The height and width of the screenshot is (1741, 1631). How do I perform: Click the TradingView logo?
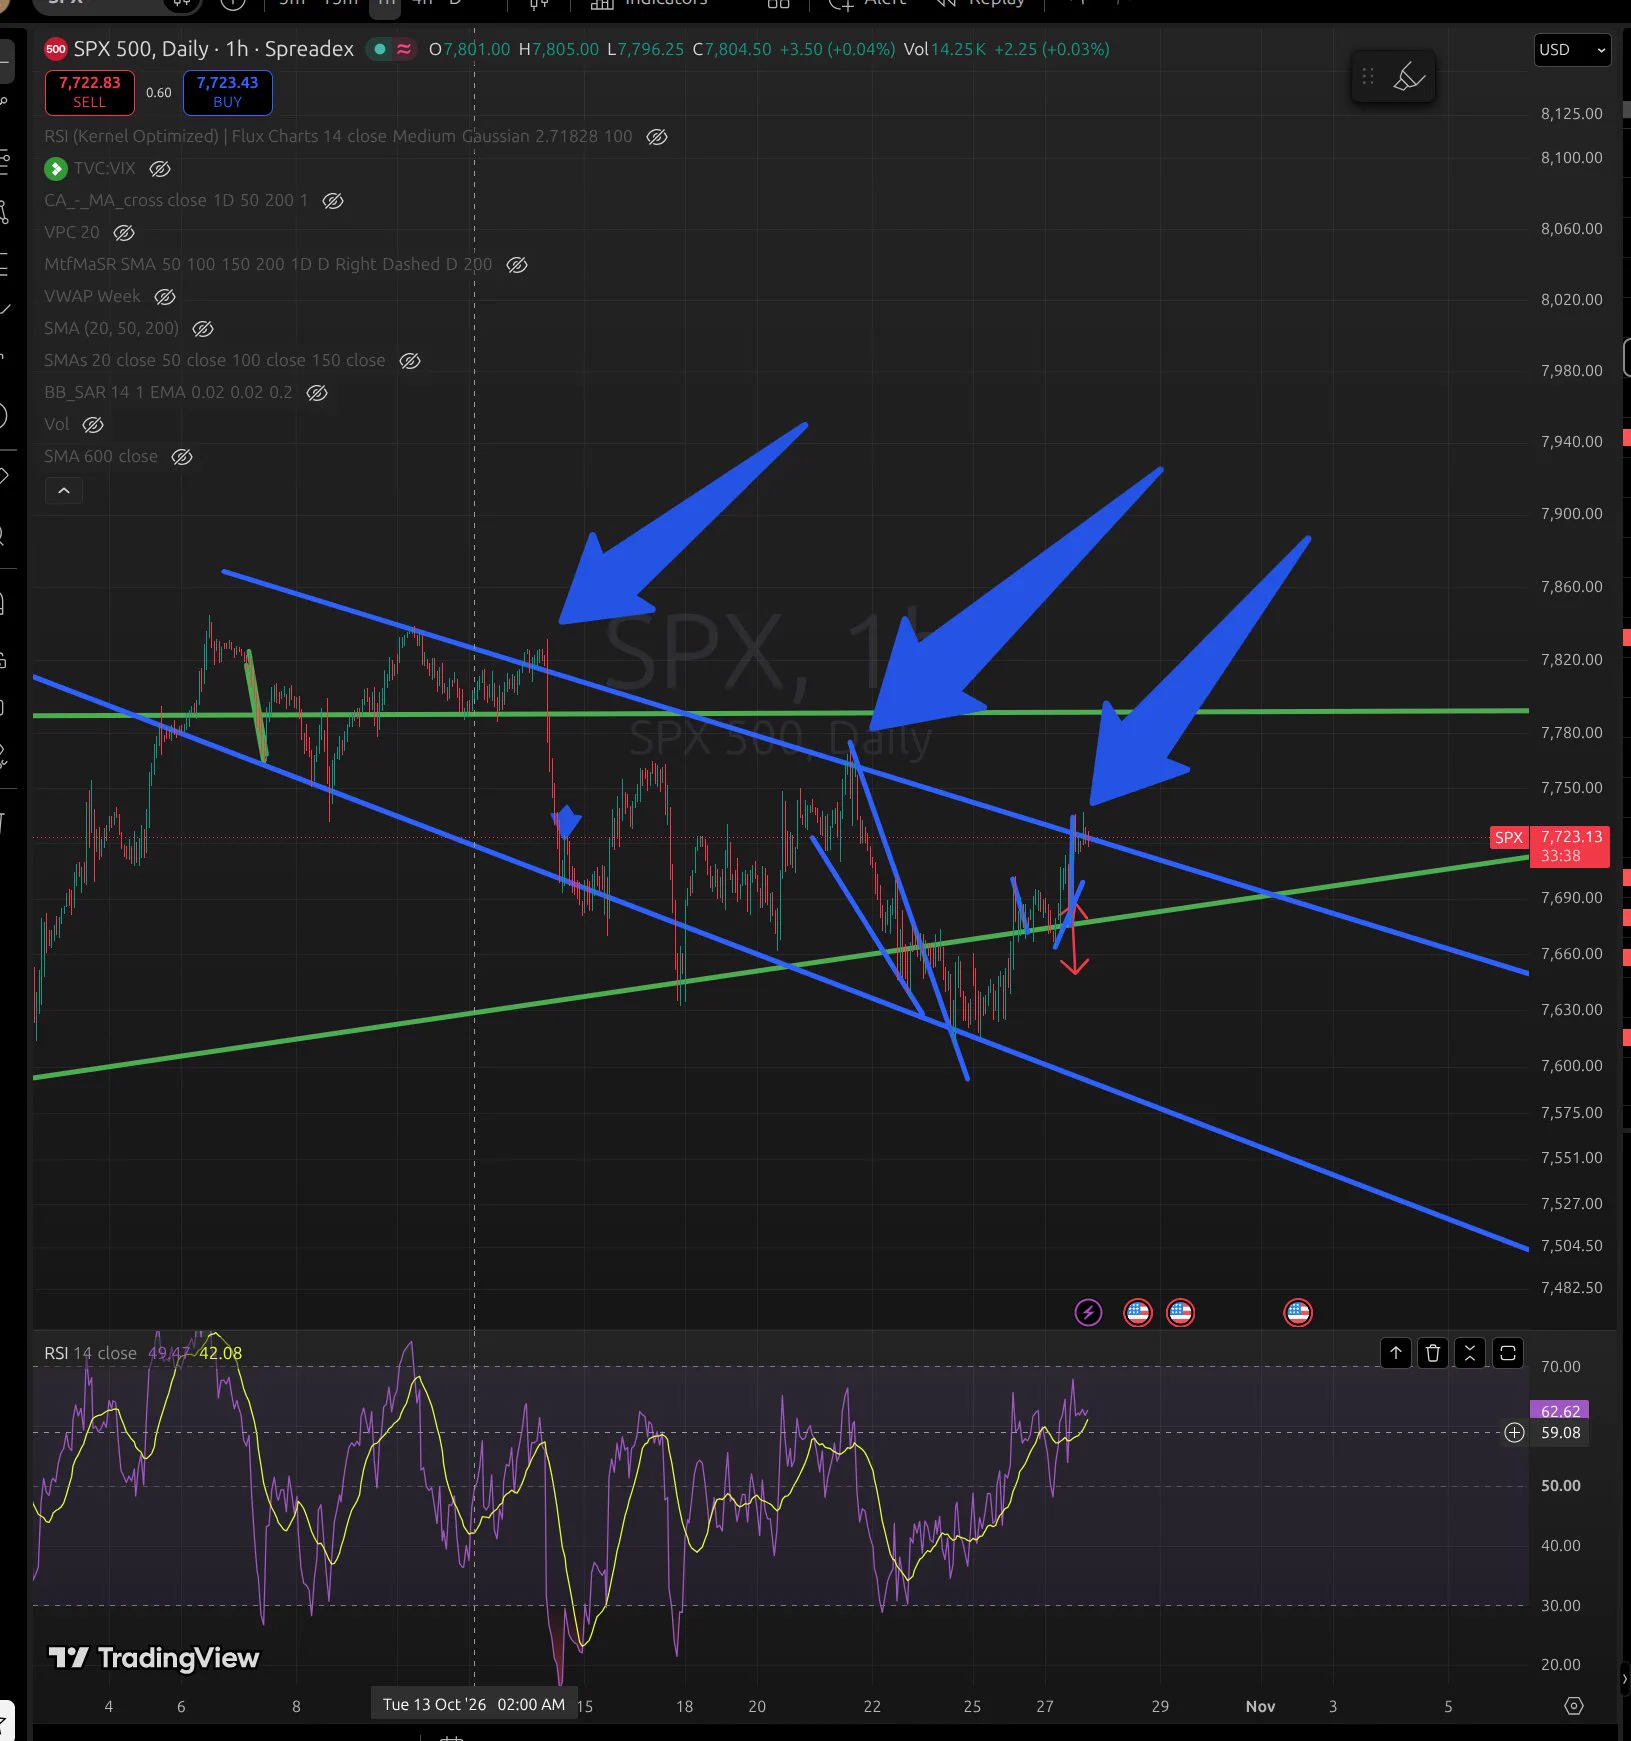[x=154, y=1658]
